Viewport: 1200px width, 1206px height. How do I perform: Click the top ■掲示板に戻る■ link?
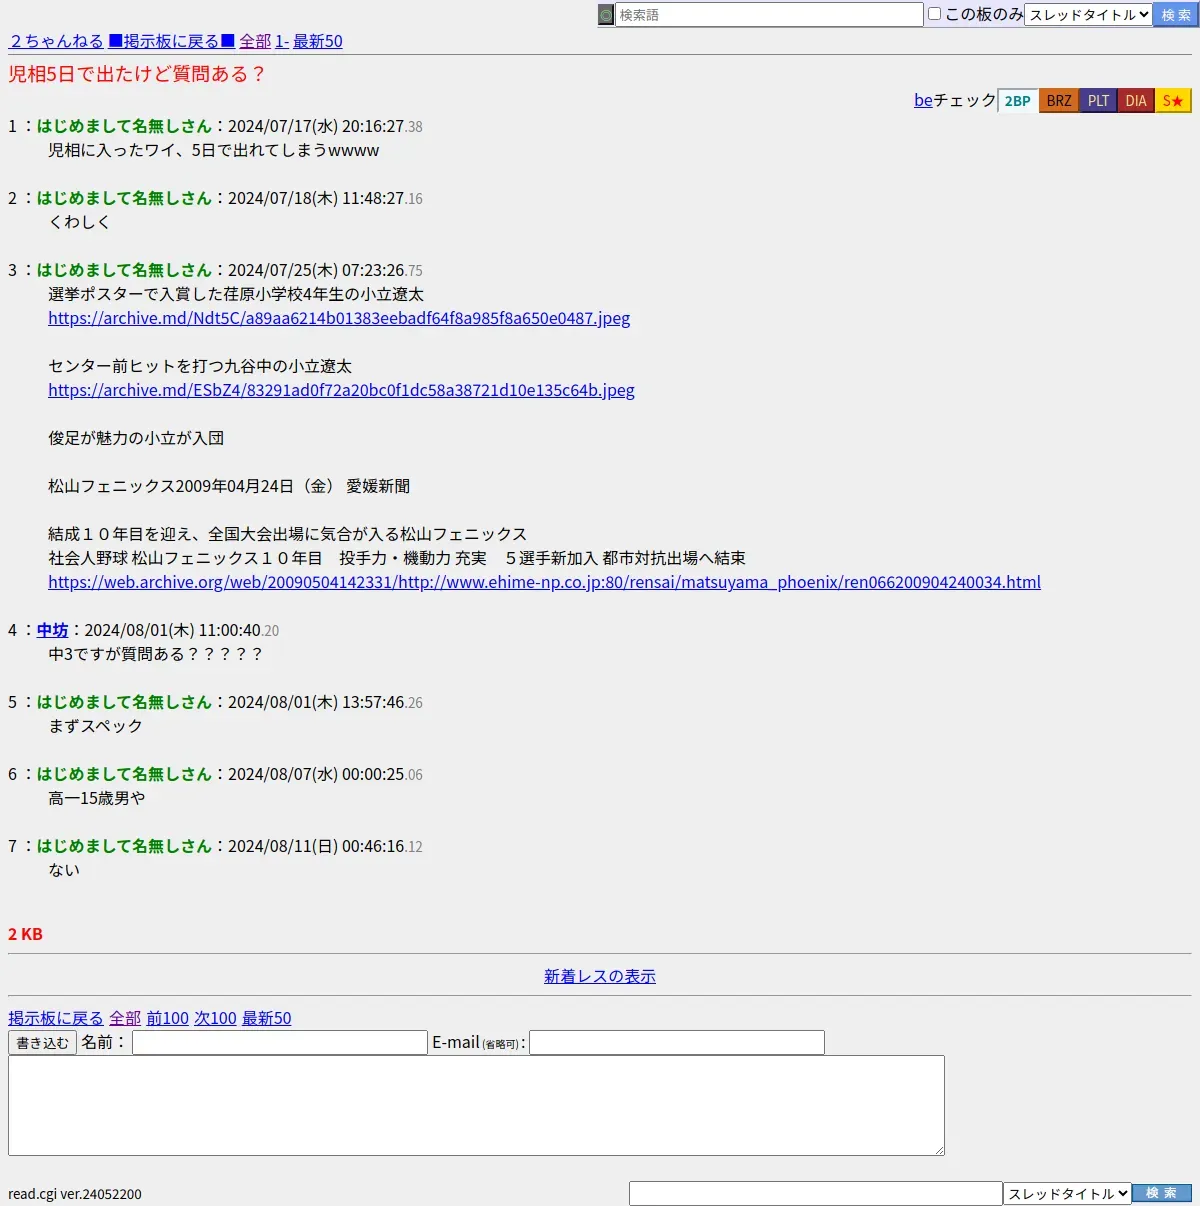pyautogui.click(x=171, y=41)
